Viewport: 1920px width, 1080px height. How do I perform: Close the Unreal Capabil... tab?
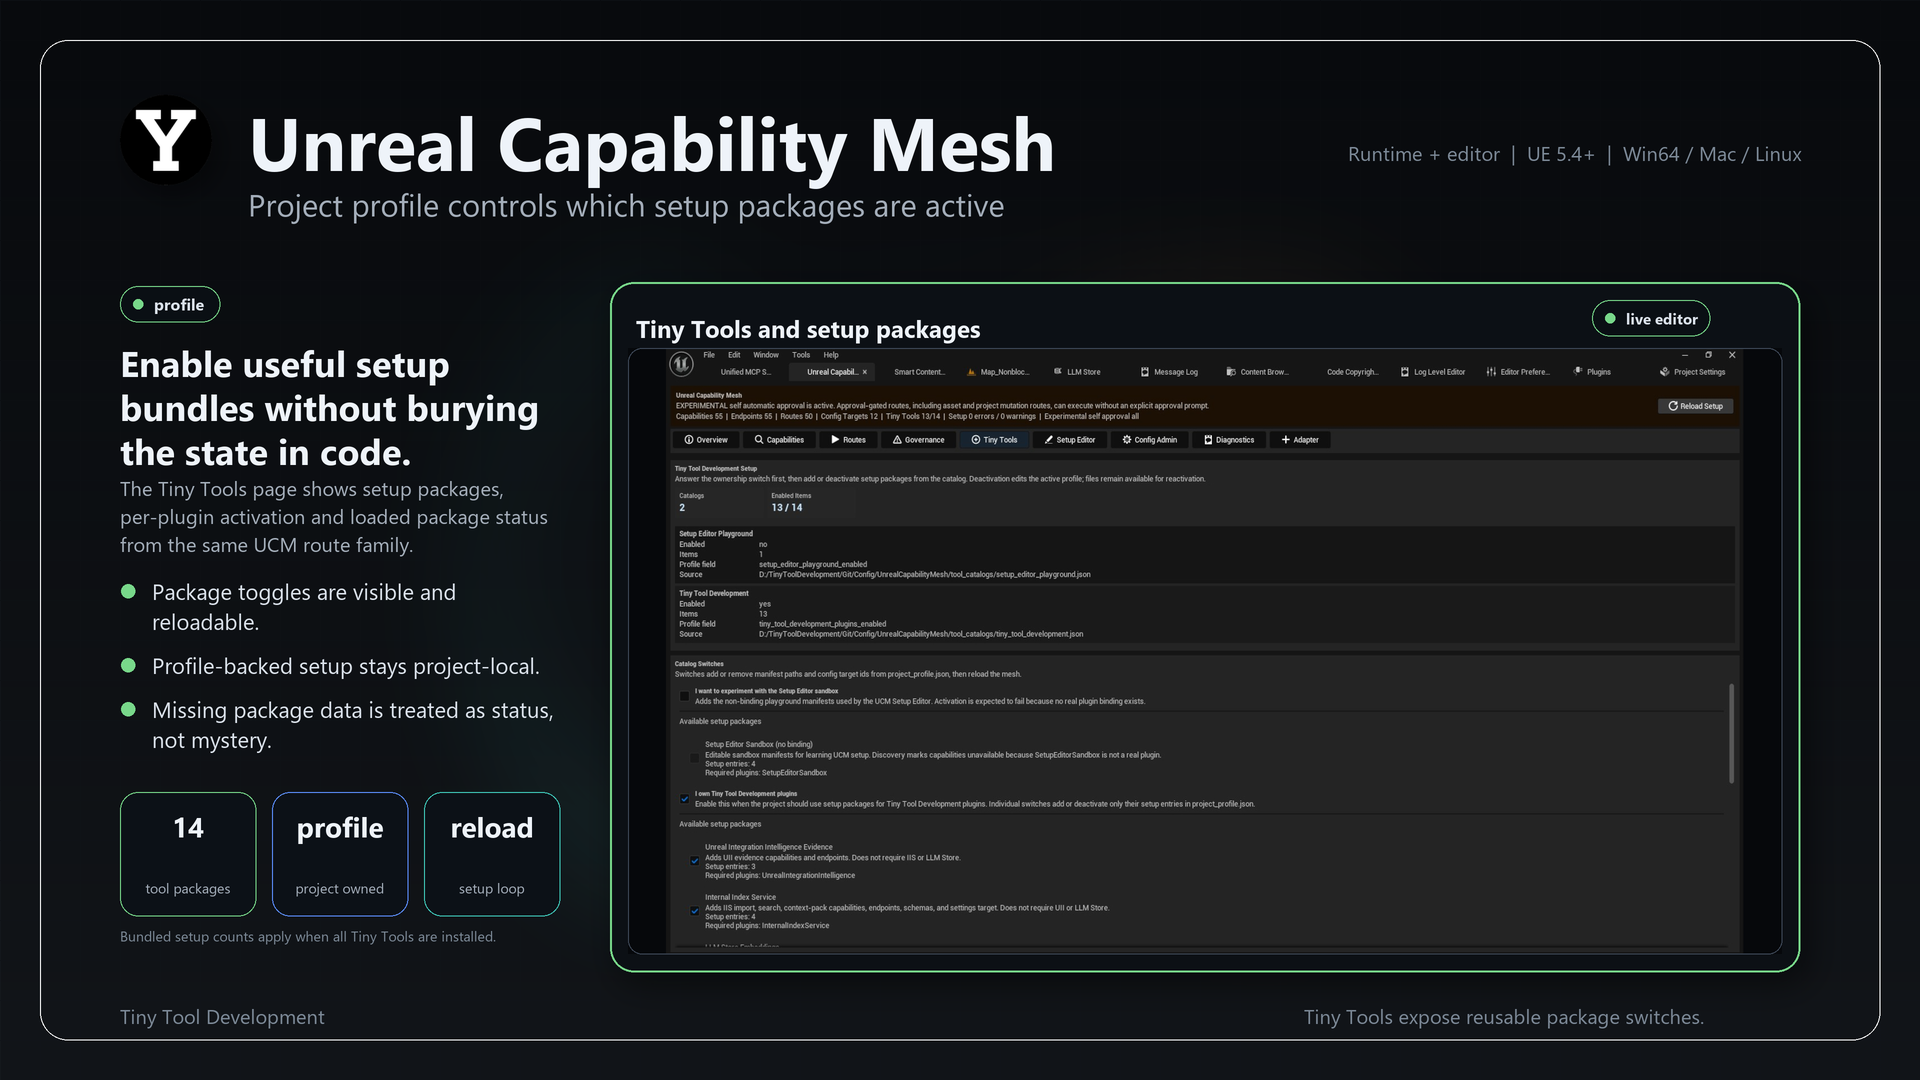(x=865, y=372)
